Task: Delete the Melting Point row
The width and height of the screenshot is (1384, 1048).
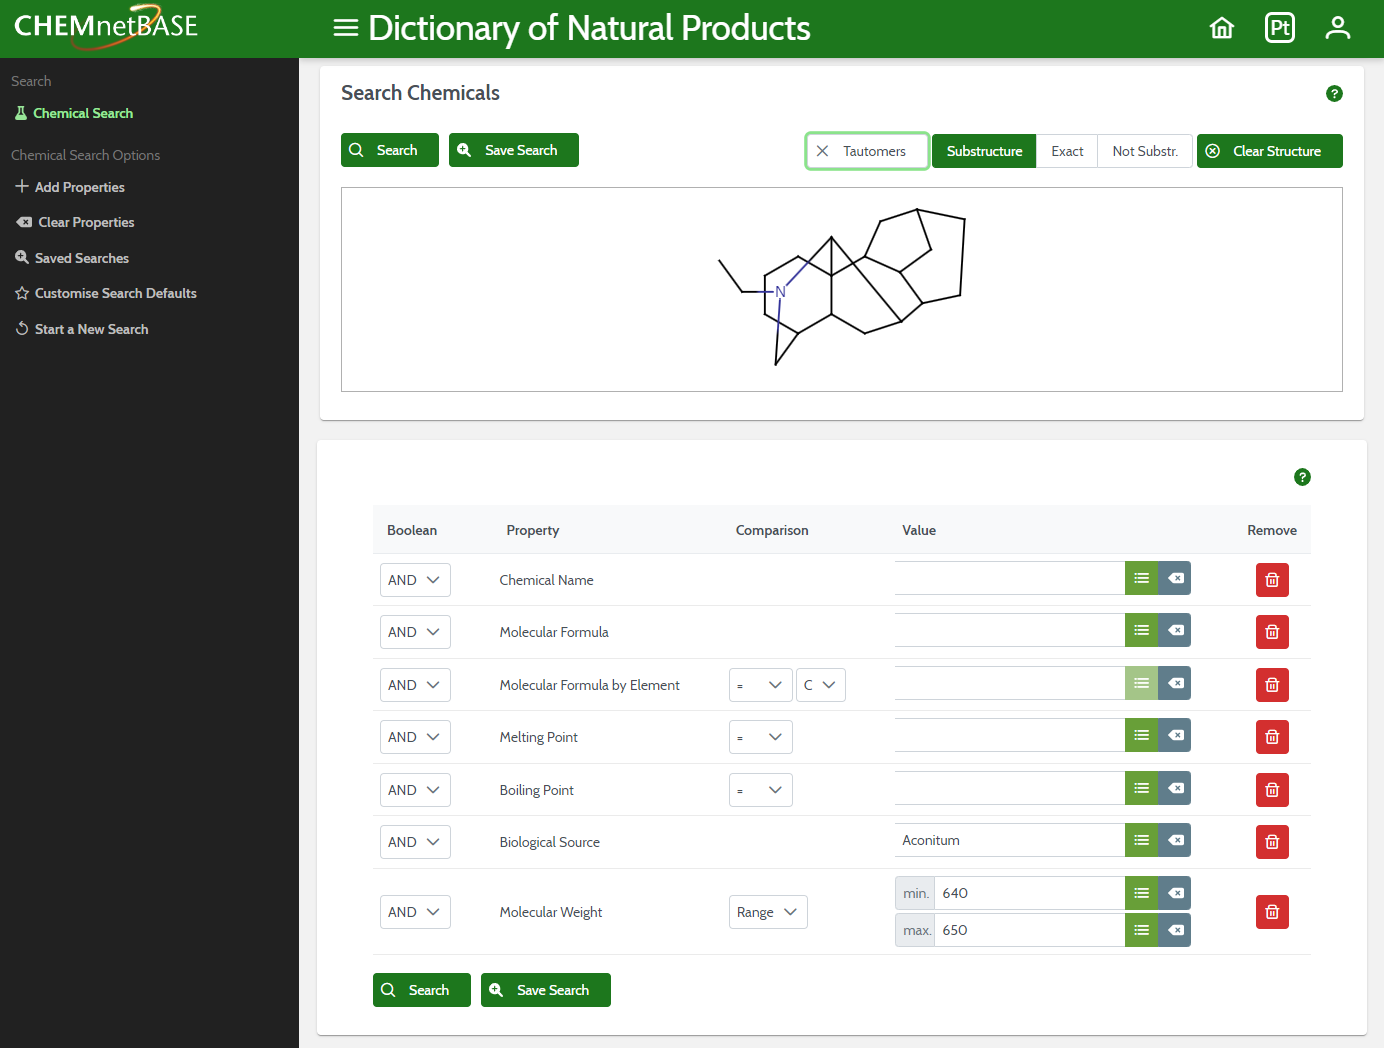Action: click(x=1272, y=737)
